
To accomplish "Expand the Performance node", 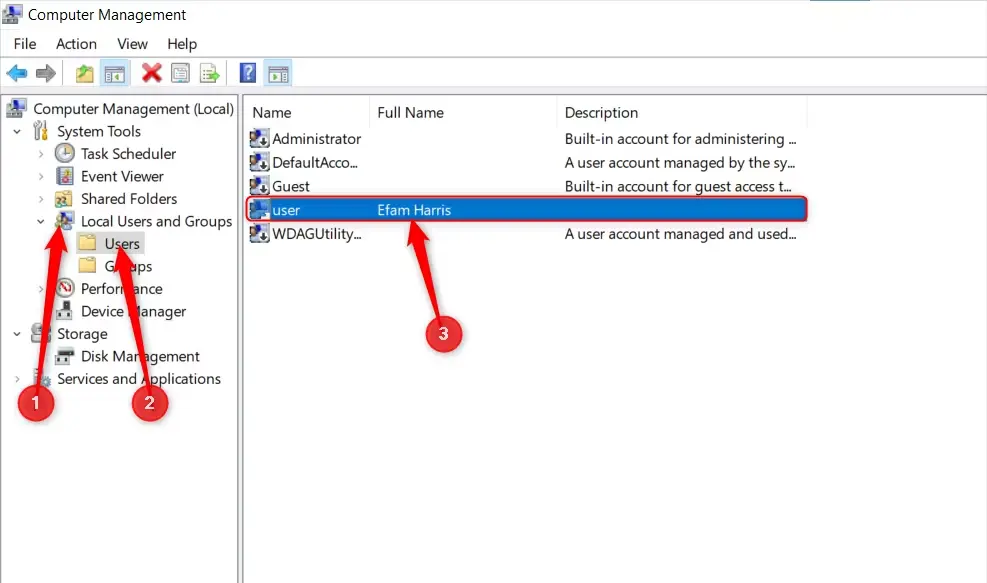I will tap(41, 289).
